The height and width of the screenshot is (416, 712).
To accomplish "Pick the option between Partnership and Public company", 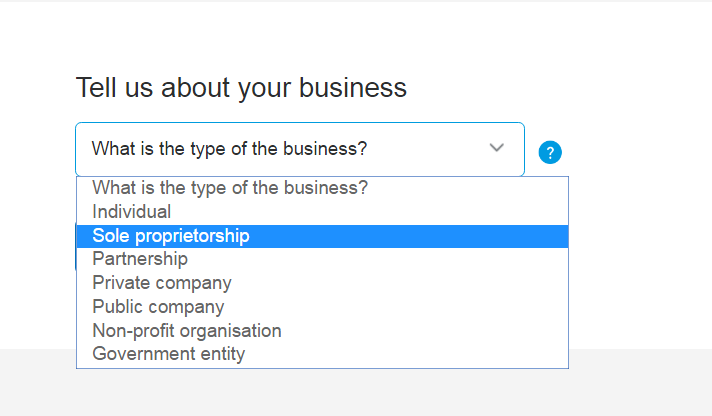I will 162,283.
